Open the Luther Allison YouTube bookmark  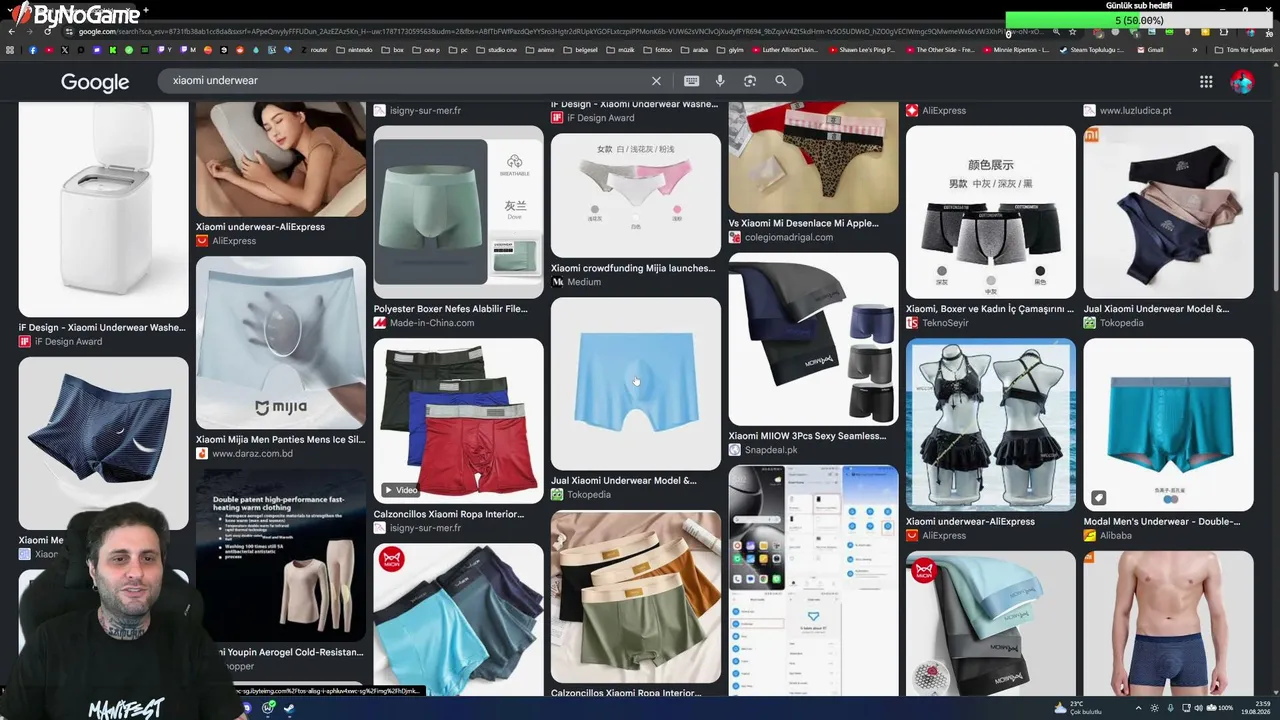pyautogui.click(x=784, y=50)
